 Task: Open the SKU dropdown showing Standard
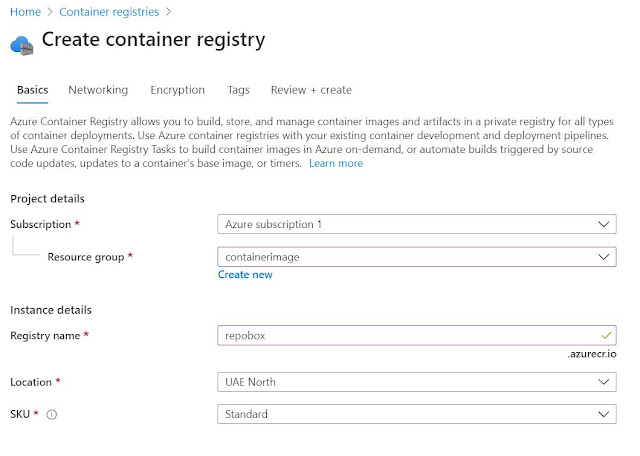pos(417,414)
